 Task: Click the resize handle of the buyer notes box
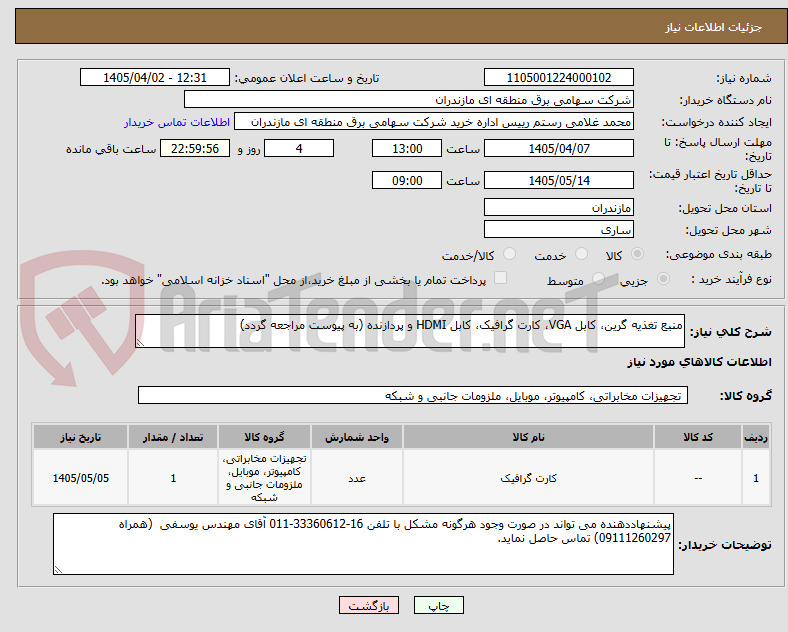coord(58,570)
